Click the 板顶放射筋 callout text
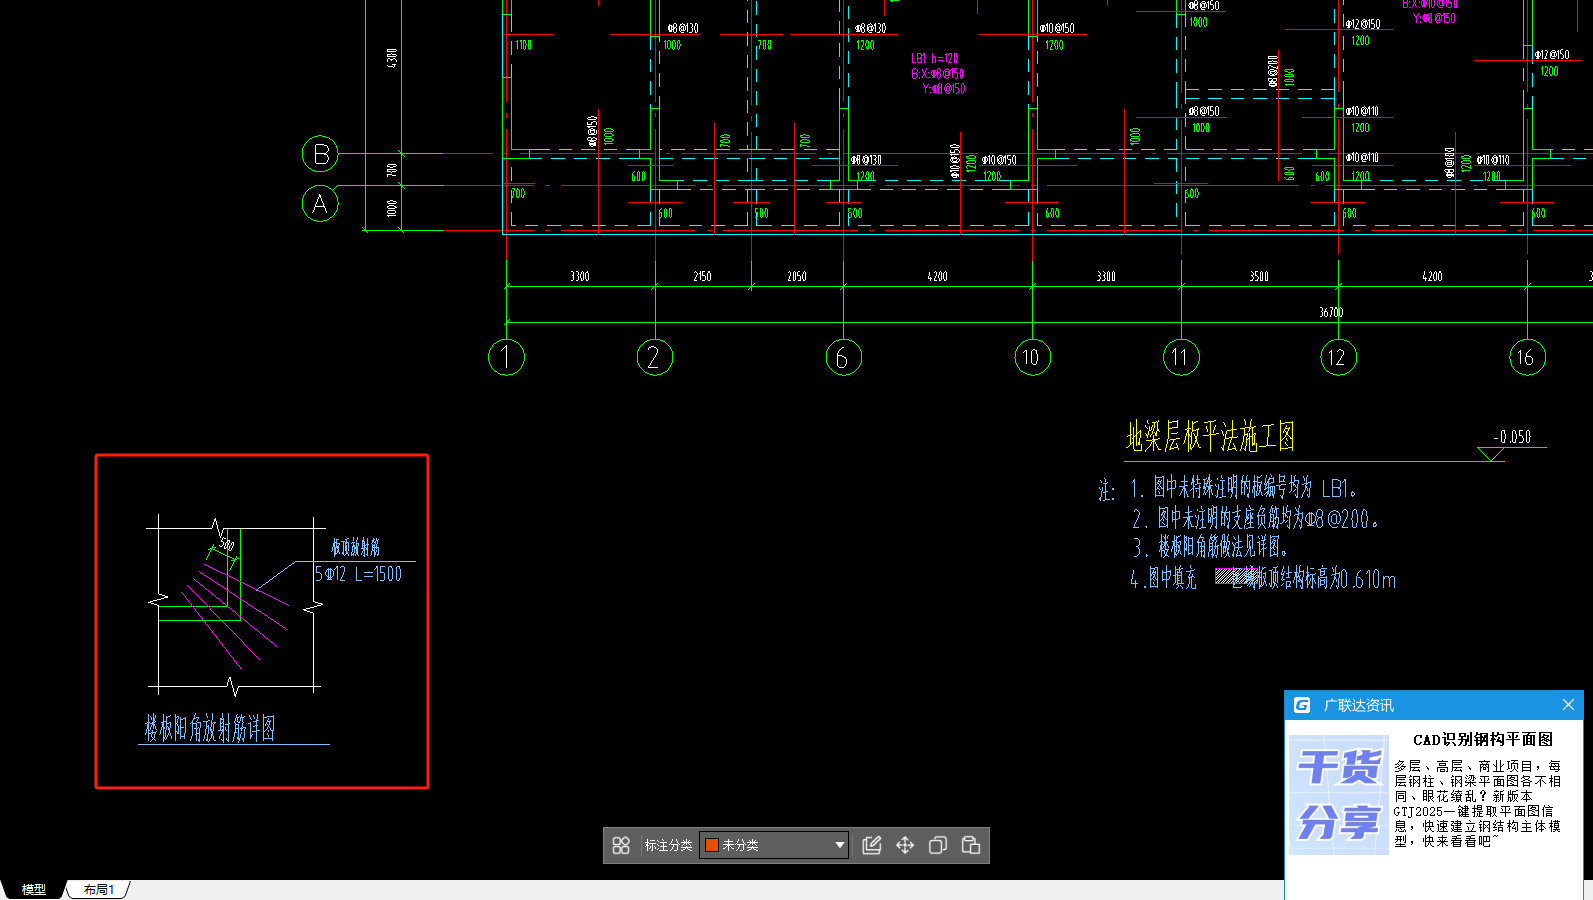Screen dimensions: 1593x900 tap(356, 547)
